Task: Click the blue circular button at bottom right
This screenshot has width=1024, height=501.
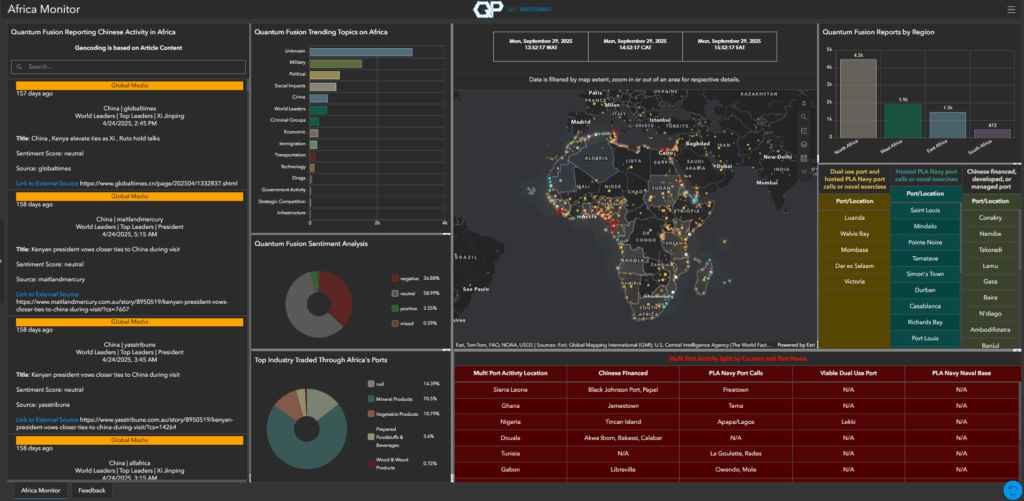Action: pyautogui.click(x=1010, y=489)
